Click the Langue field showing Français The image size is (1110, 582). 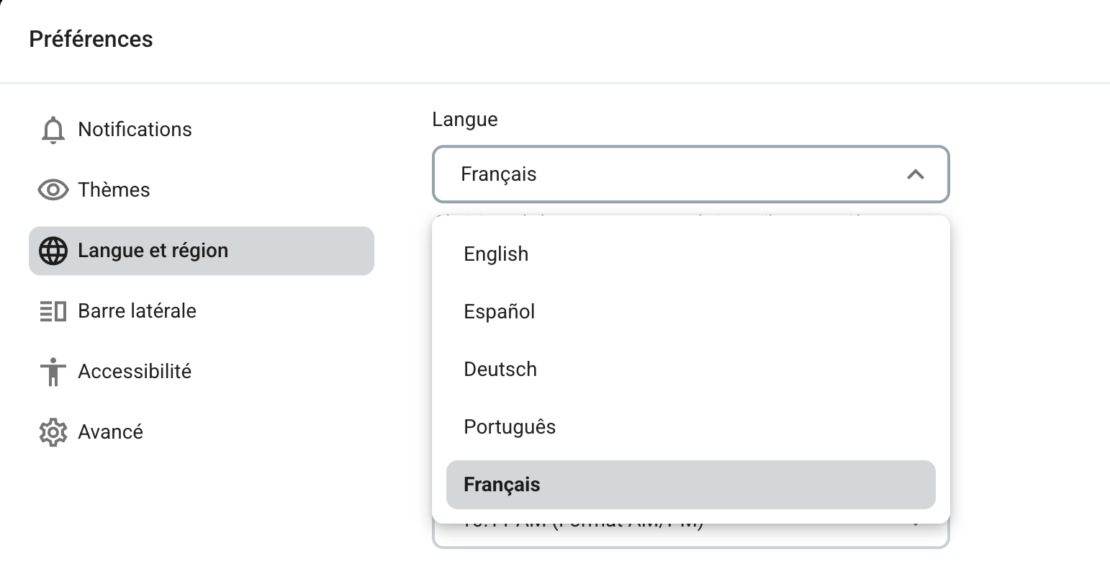click(600, 173)
